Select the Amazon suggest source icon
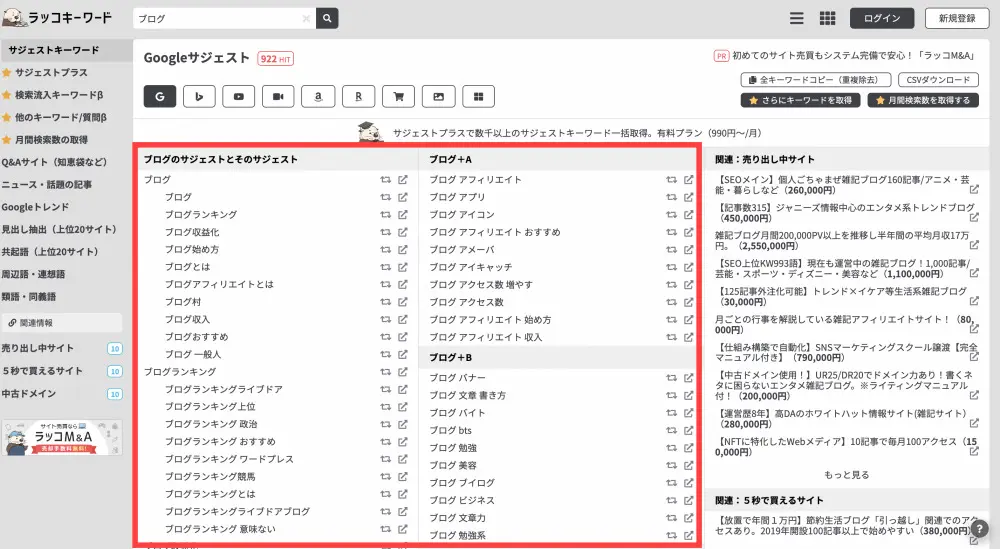Screen dimensions: 1000x549 click(318, 96)
